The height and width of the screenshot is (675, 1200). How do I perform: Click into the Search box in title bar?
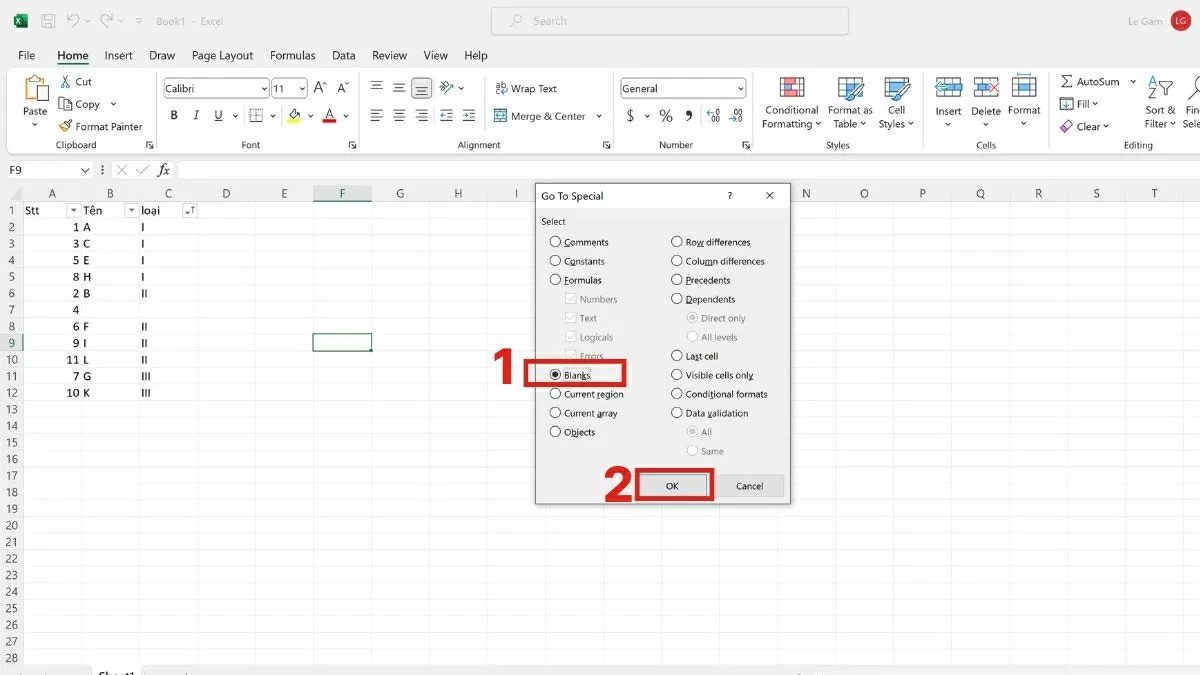click(x=670, y=21)
